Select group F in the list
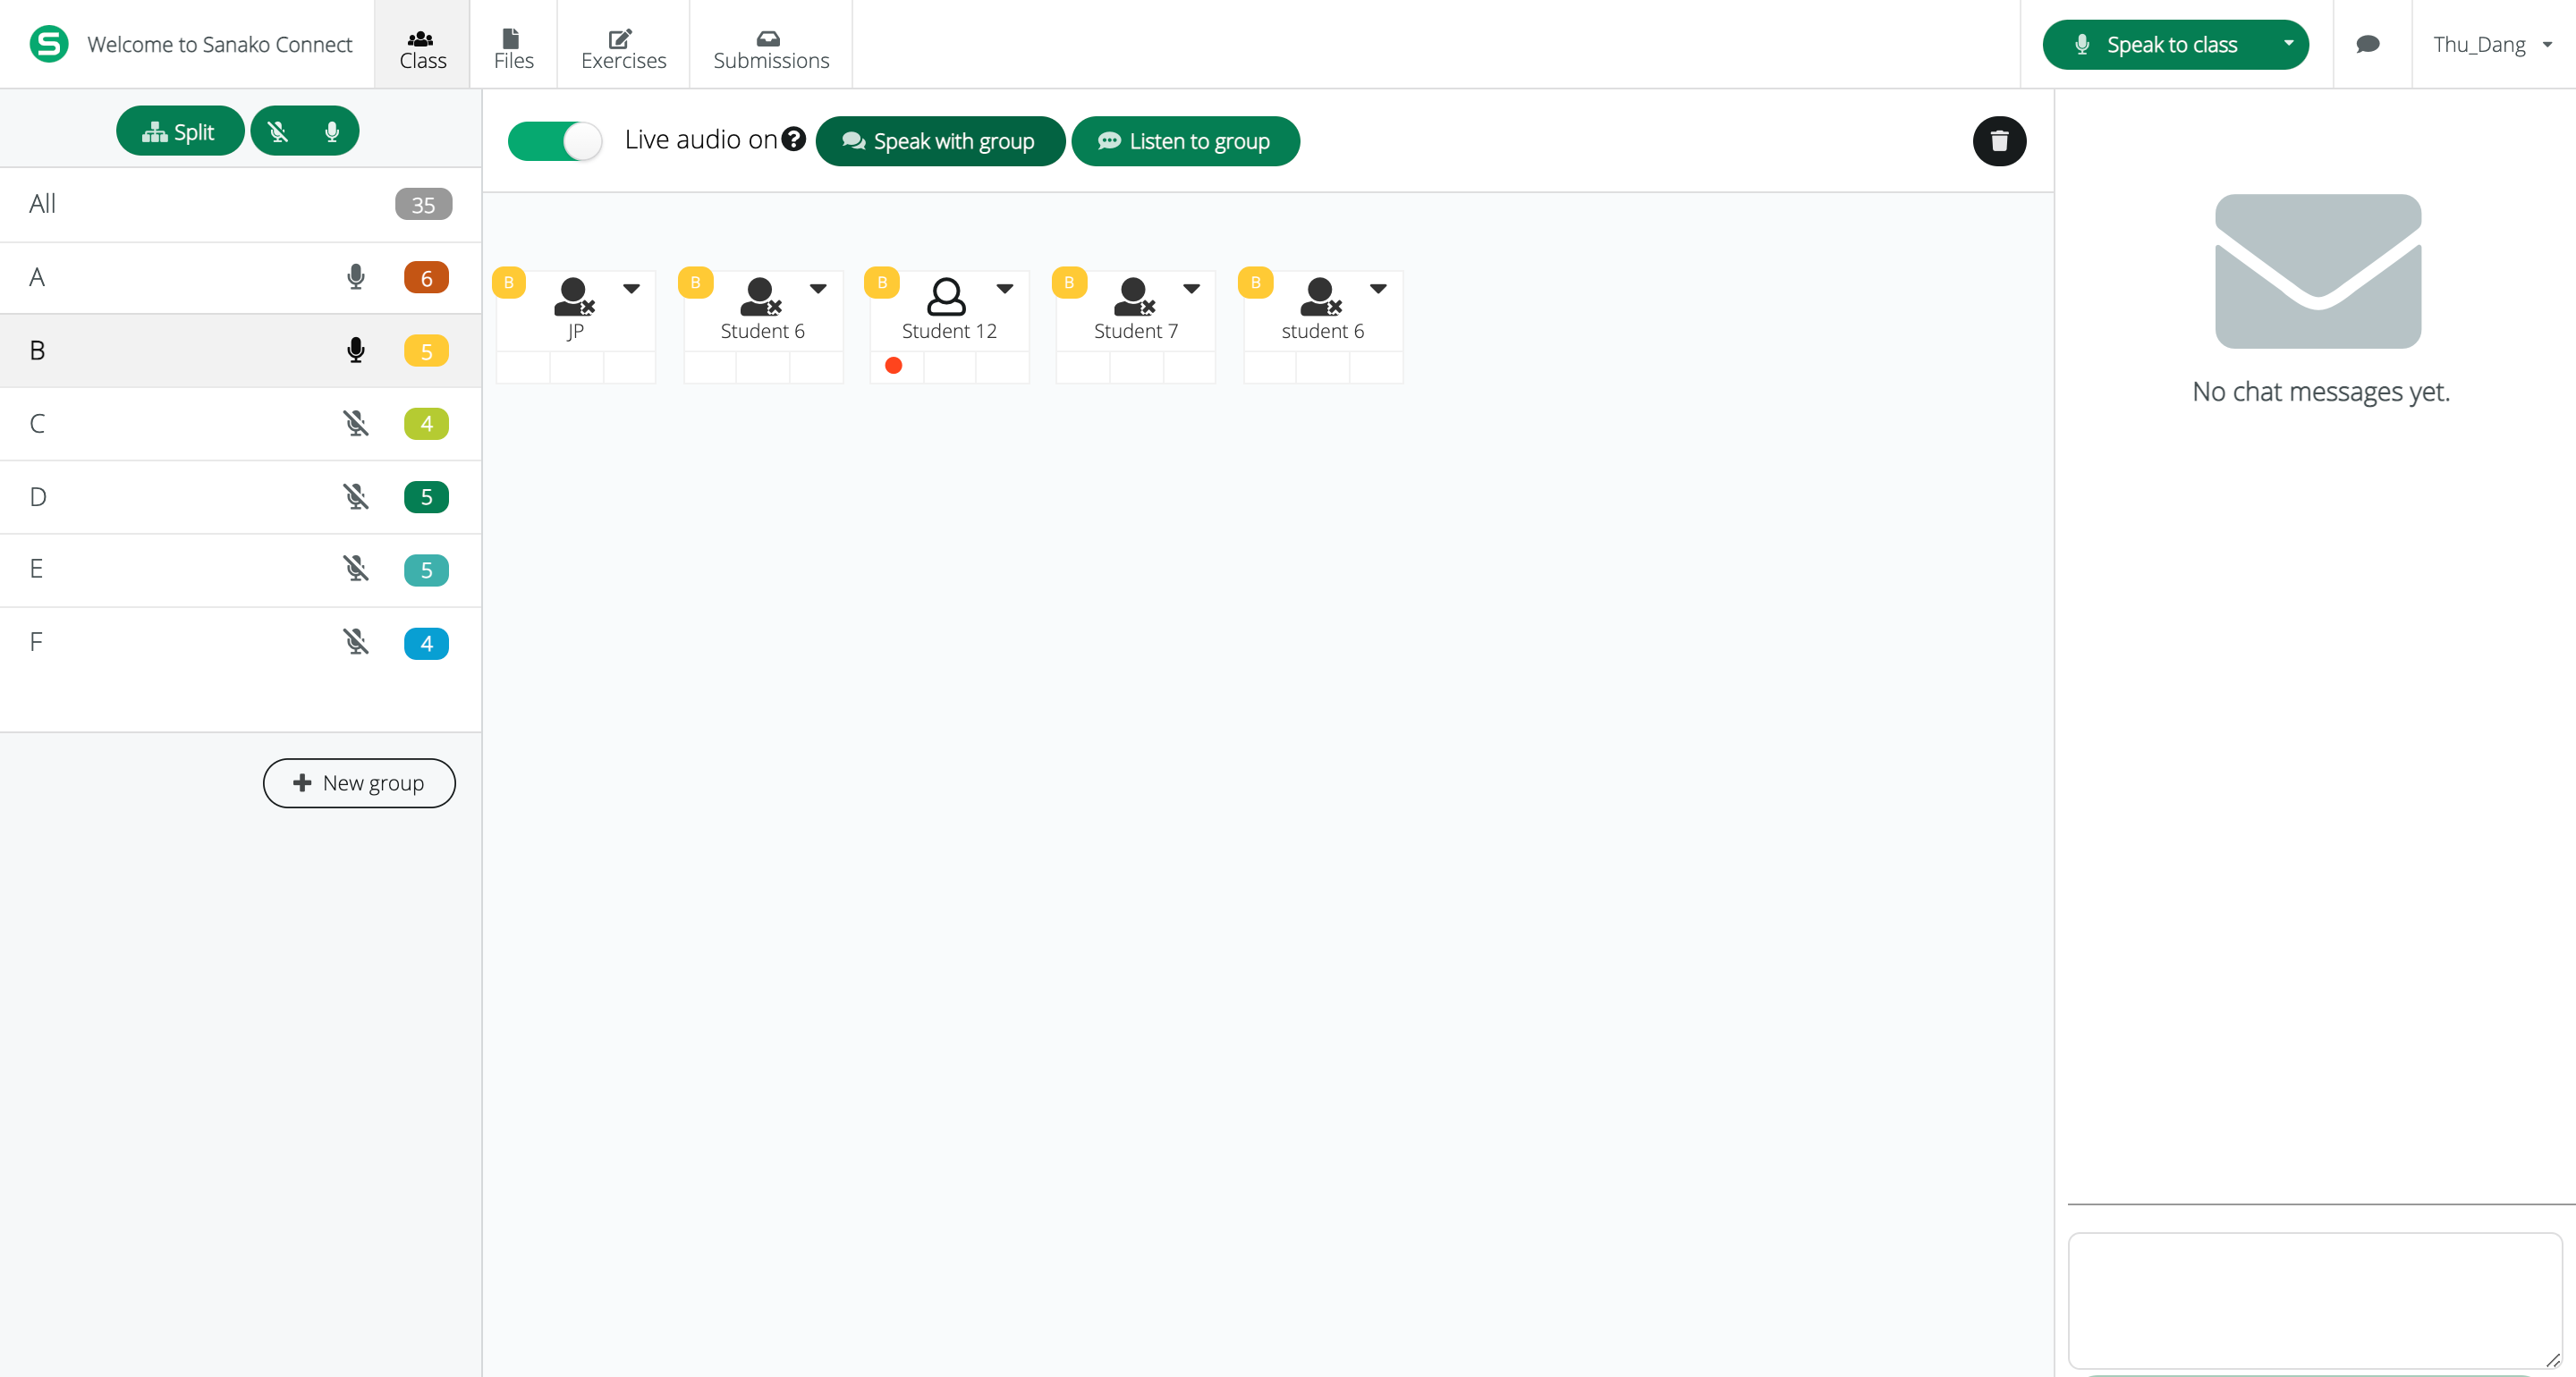Screen dimensions: 2576x1377 240,642
